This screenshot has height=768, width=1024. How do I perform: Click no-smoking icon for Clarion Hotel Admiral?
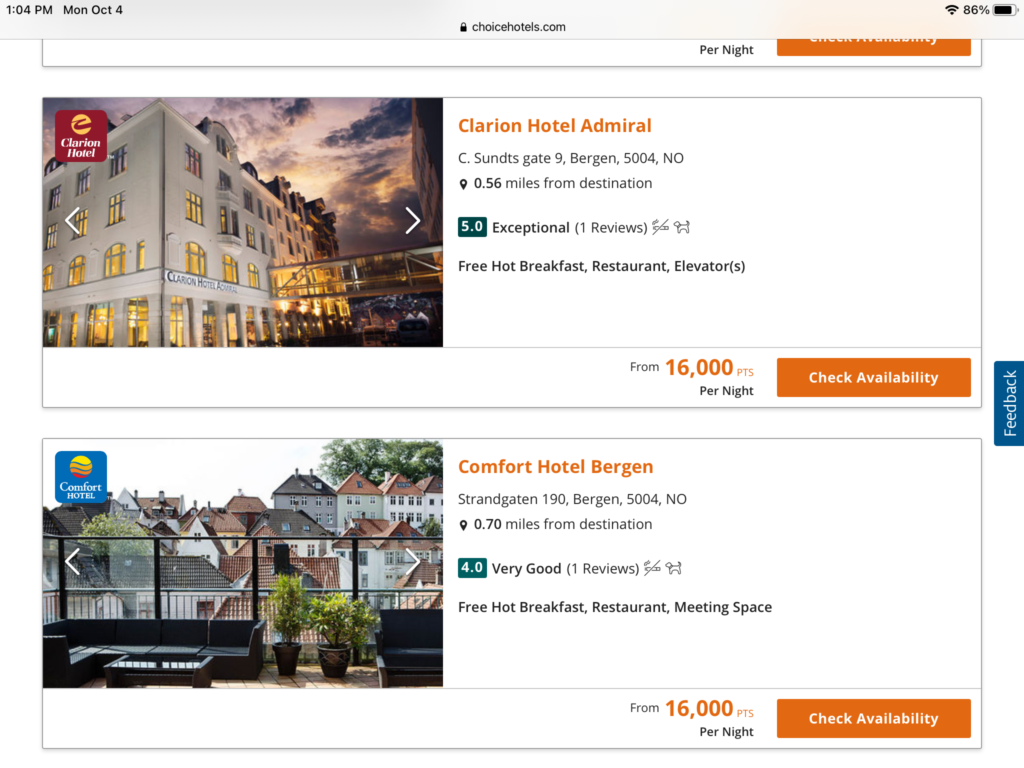pos(660,227)
